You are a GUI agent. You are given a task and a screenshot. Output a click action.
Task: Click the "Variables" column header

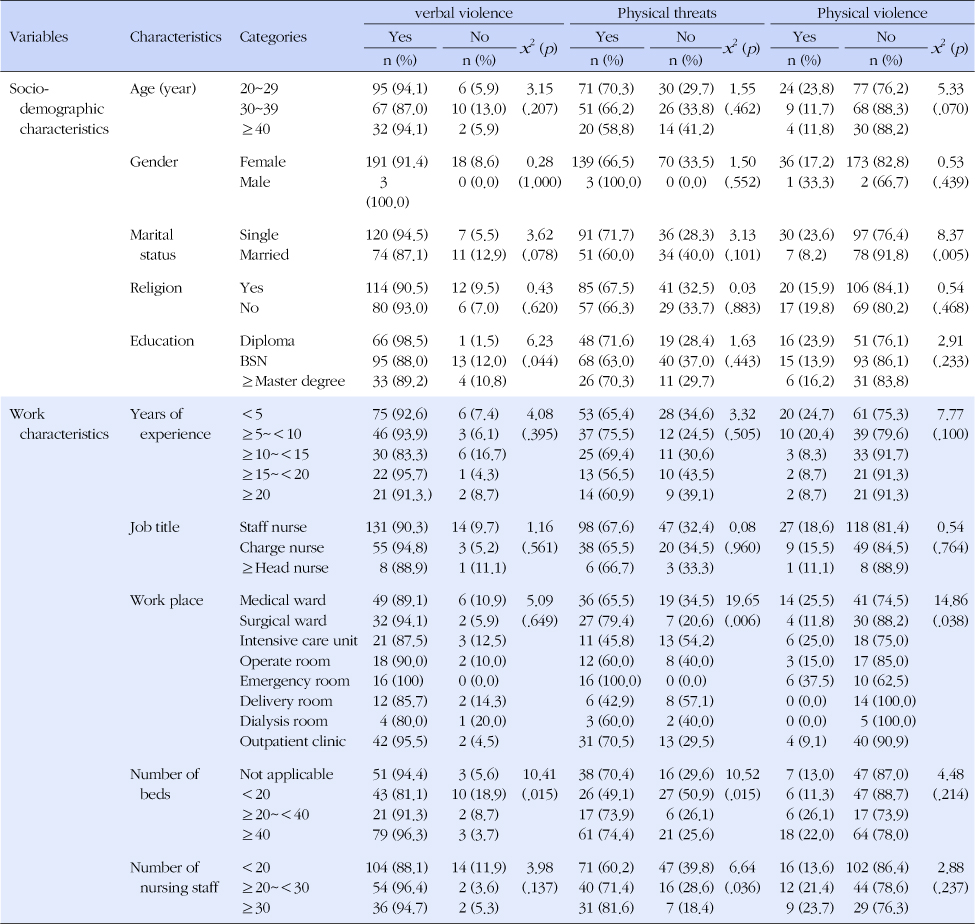pos(39,37)
